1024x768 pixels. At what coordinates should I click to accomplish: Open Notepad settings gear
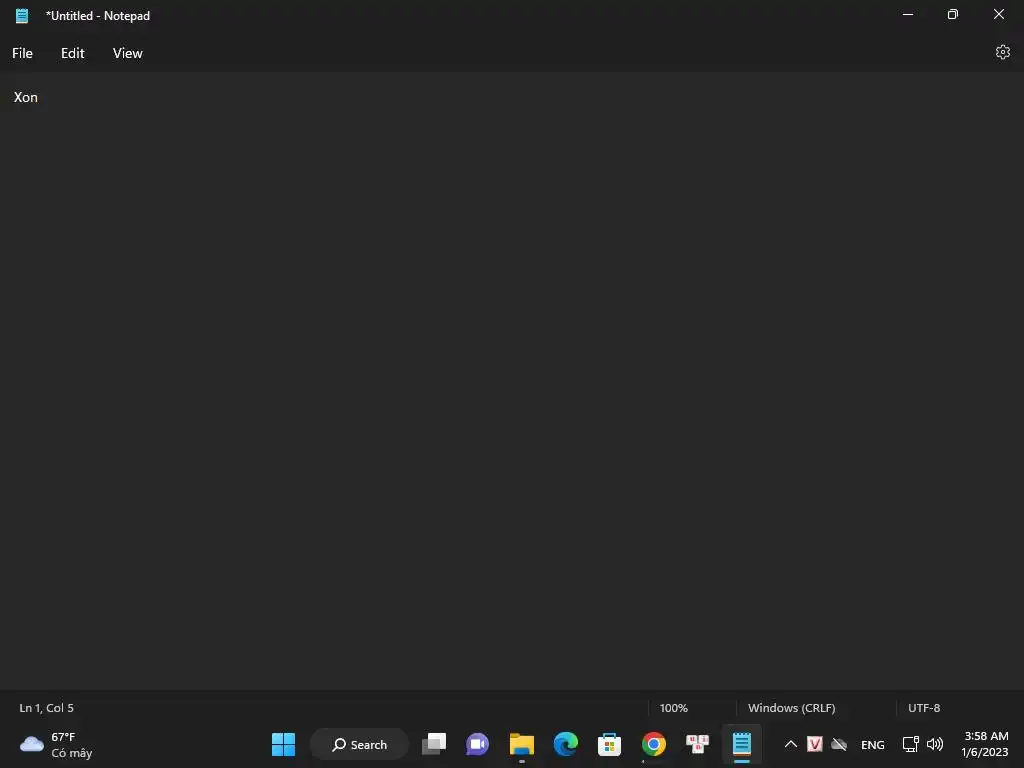click(1002, 52)
